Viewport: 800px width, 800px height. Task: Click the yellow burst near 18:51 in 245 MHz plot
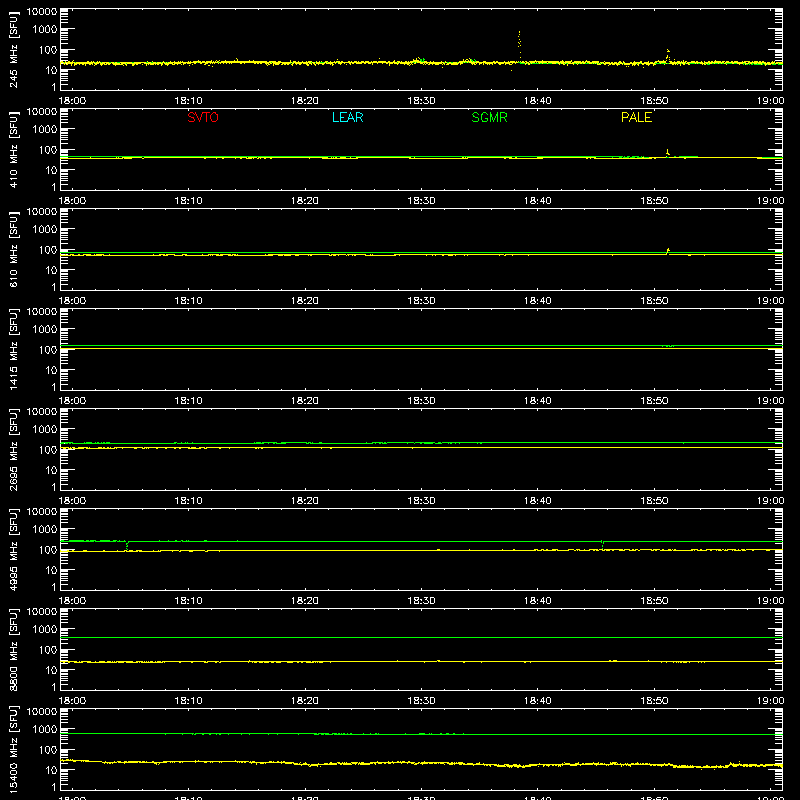[x=668, y=56]
